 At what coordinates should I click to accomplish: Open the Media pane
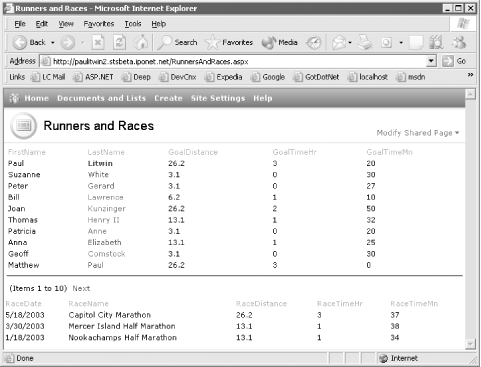click(x=279, y=43)
